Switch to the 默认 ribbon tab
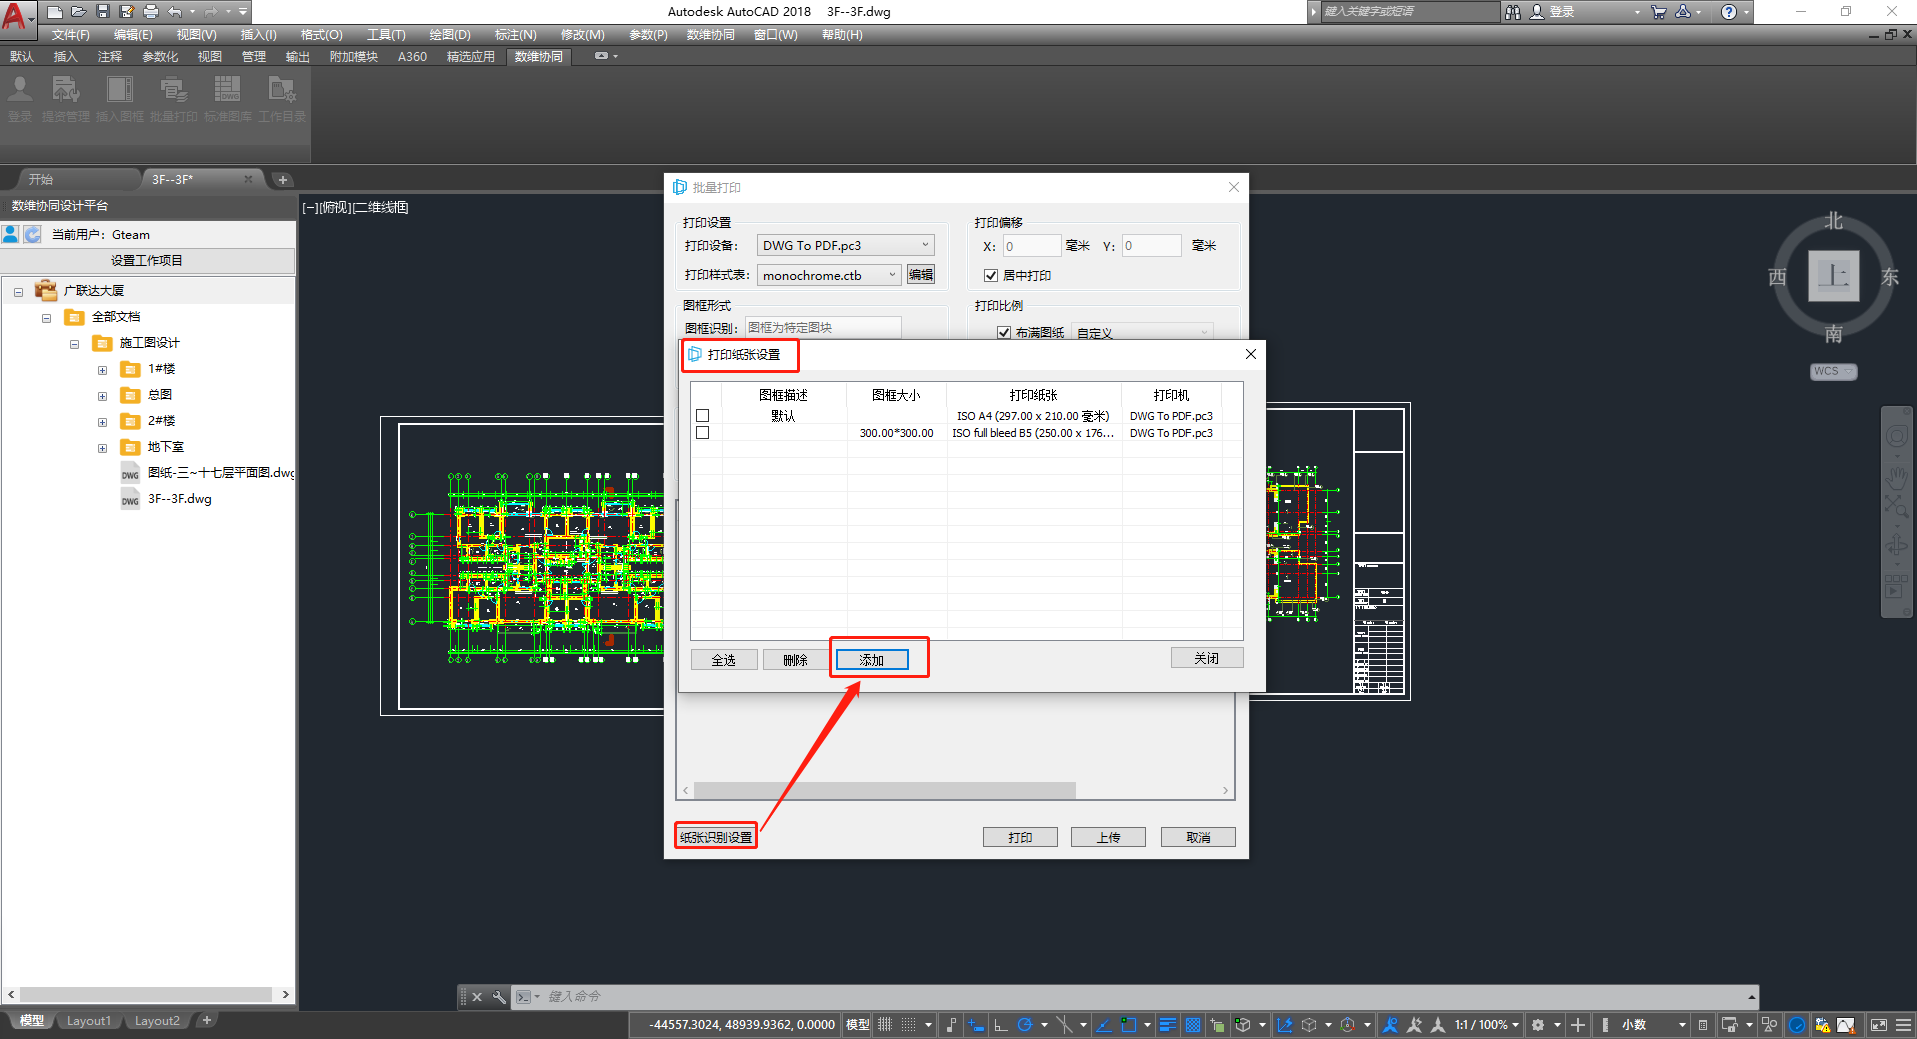The width and height of the screenshot is (1917, 1039). click(22, 57)
